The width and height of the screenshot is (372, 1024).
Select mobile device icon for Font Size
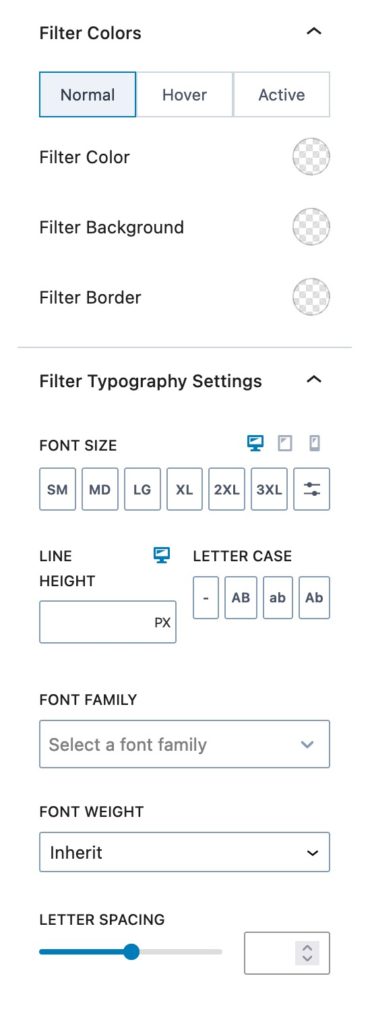pos(315,444)
